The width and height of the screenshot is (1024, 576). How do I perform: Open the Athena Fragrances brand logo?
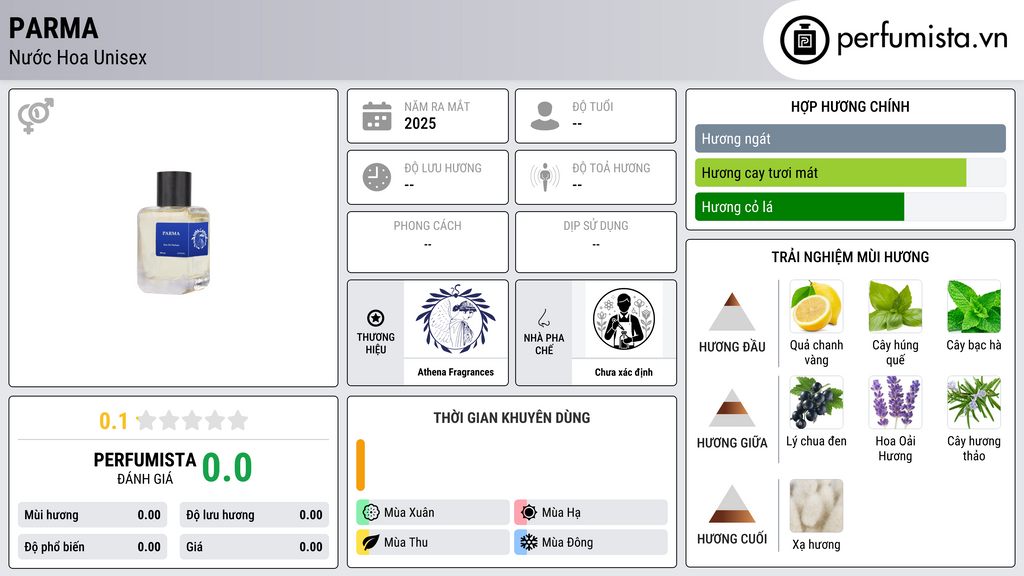(456, 319)
